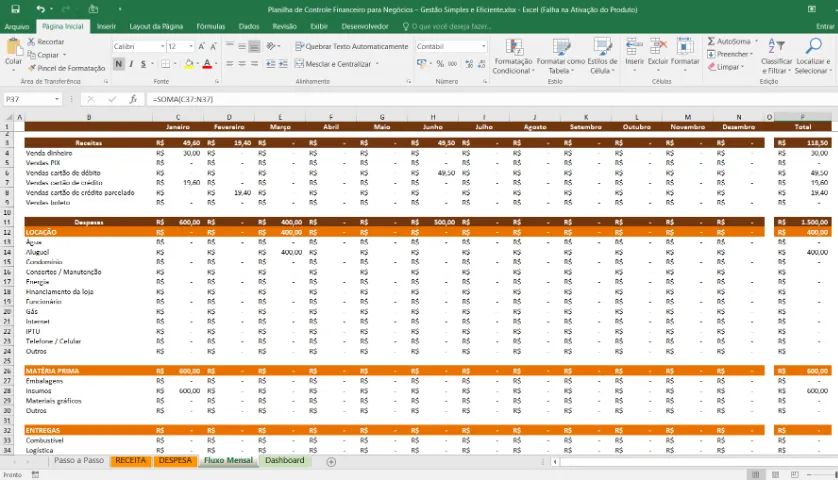The height and width of the screenshot is (480, 838).
Task: Center cell text horizontally
Action: pyautogui.click(x=242, y=64)
